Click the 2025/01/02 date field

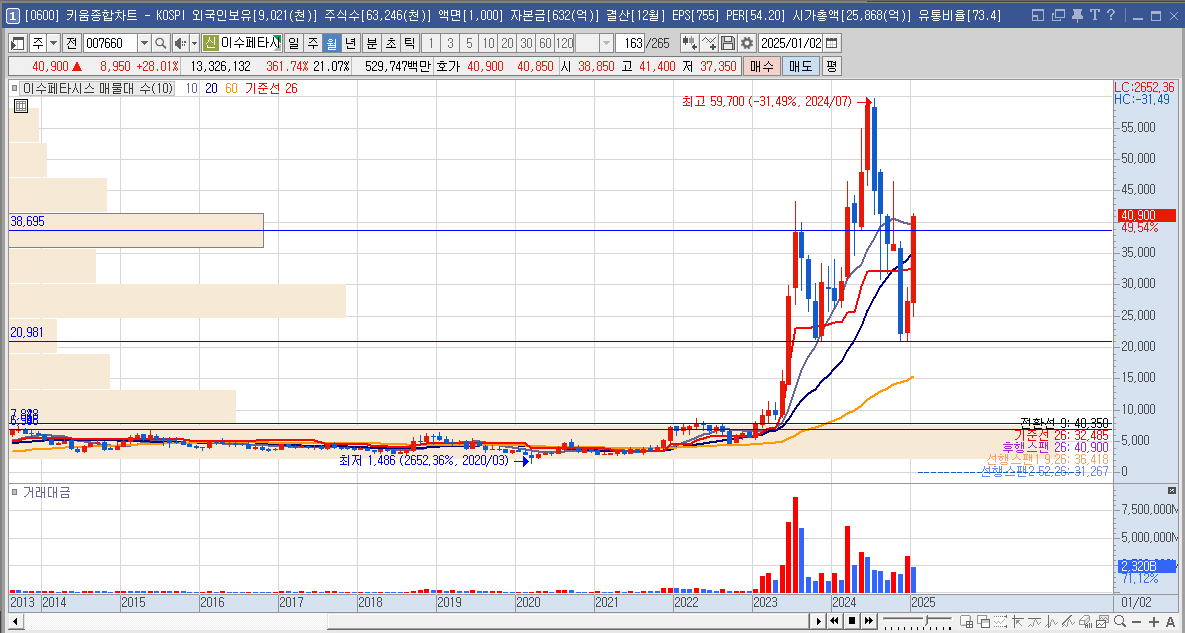click(791, 43)
